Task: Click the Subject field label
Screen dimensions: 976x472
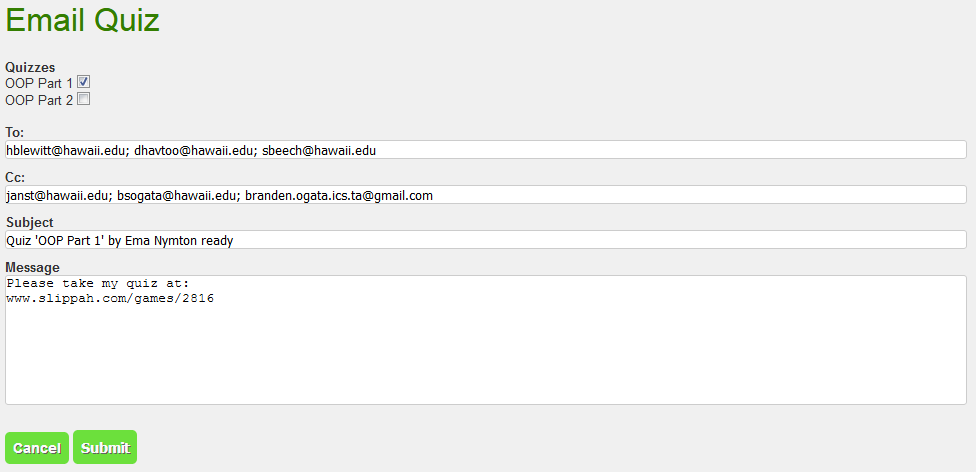Action: click(x=30, y=222)
